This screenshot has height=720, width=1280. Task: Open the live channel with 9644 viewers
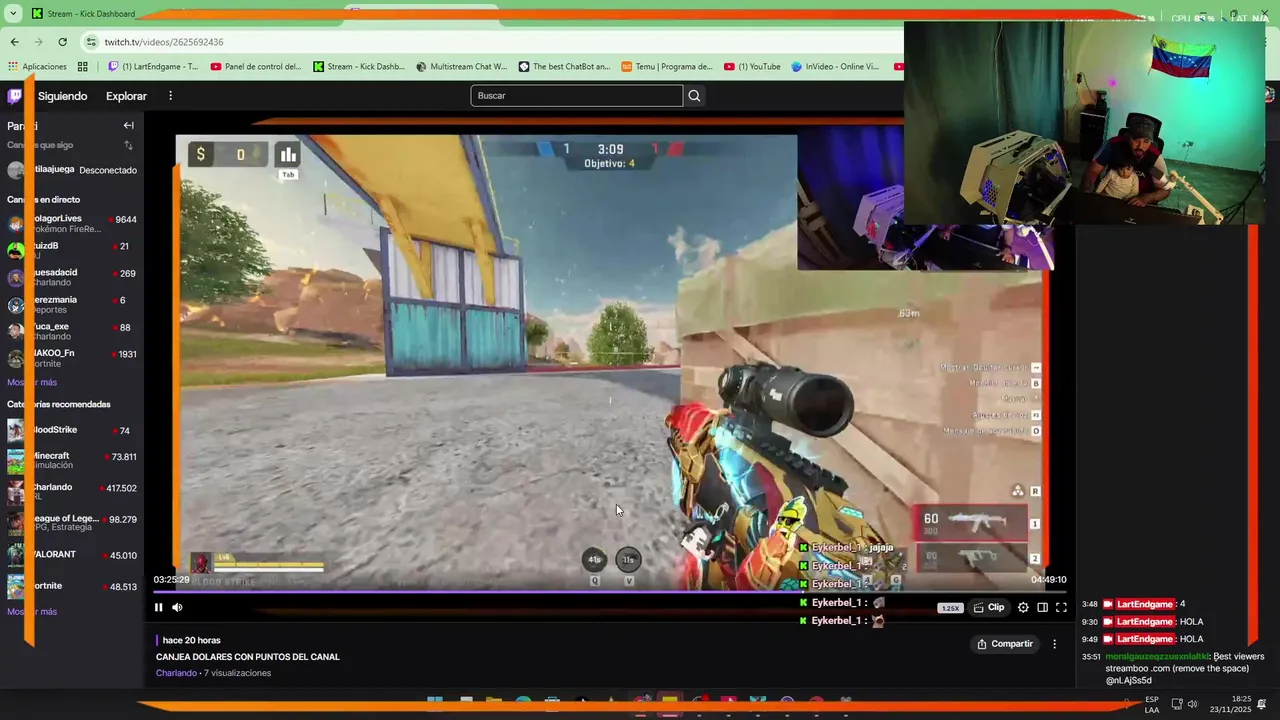coord(72,224)
